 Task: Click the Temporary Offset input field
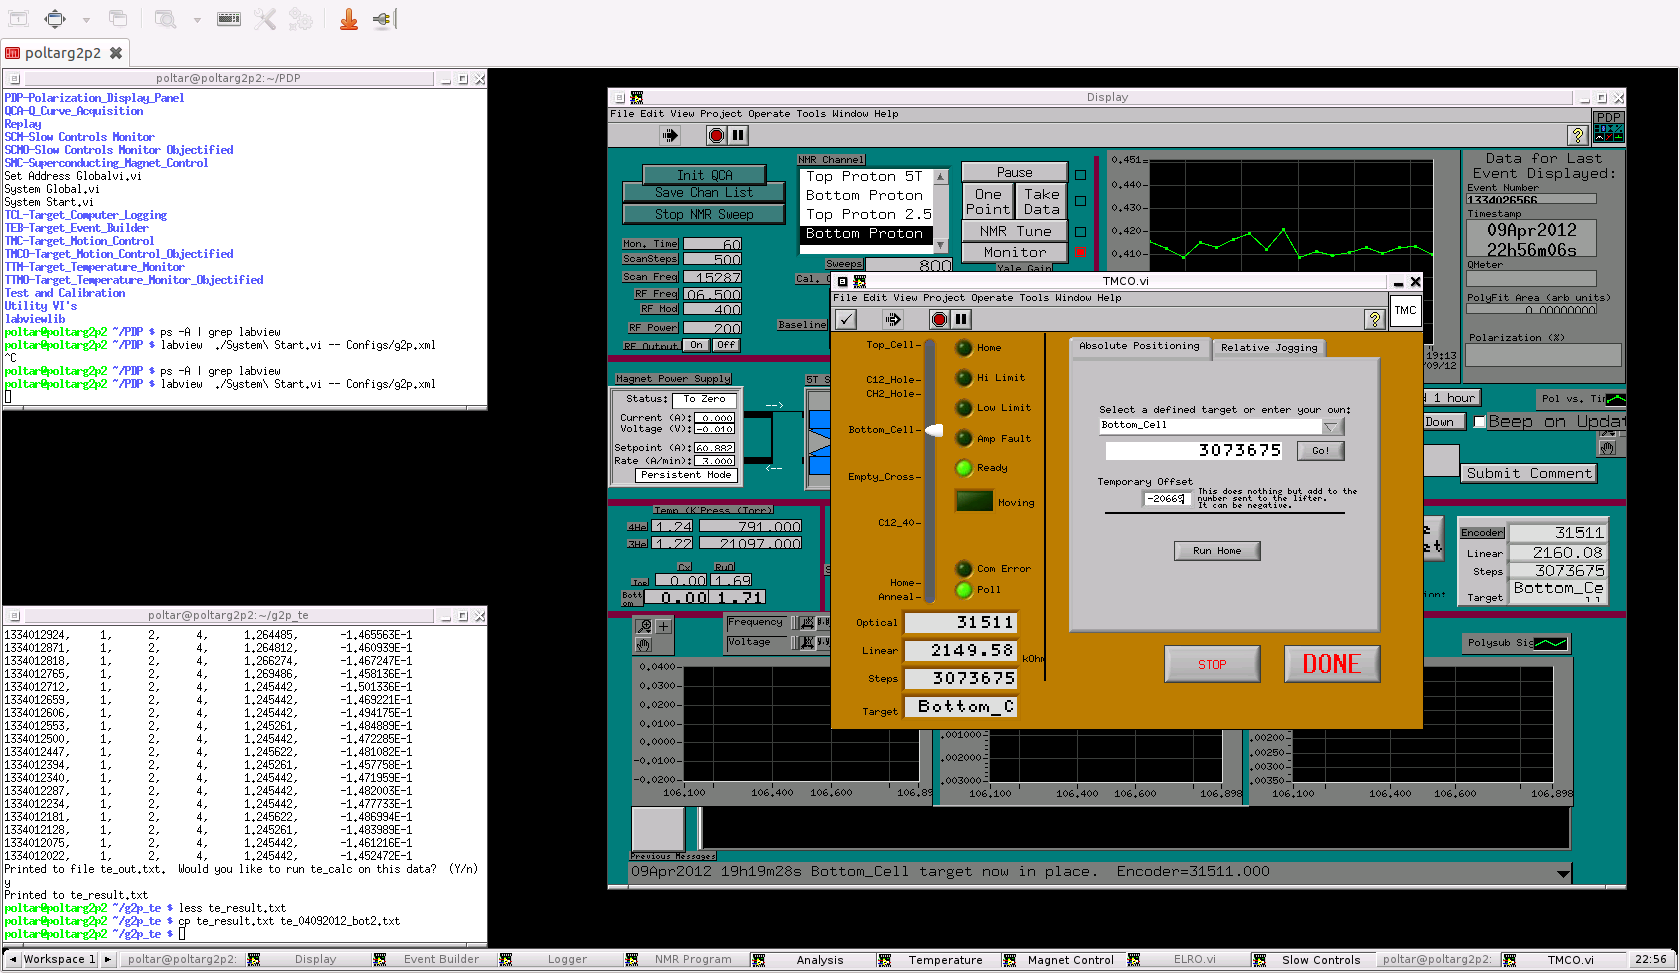point(1166,498)
